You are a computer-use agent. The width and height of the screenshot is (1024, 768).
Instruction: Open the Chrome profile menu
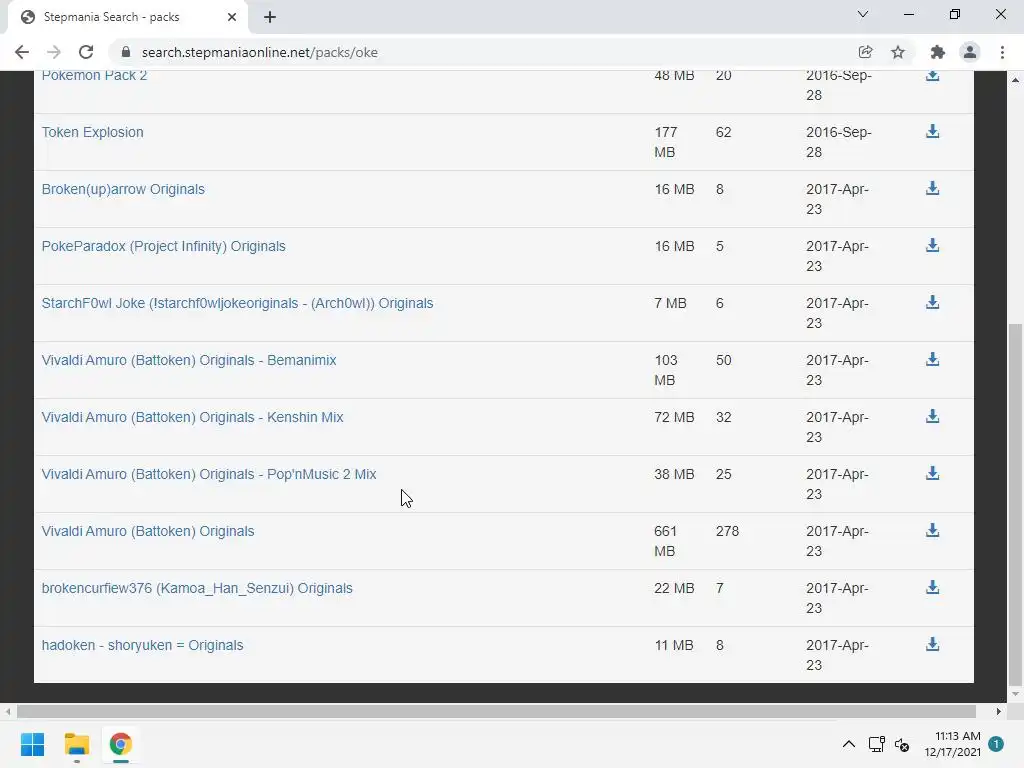(970, 52)
